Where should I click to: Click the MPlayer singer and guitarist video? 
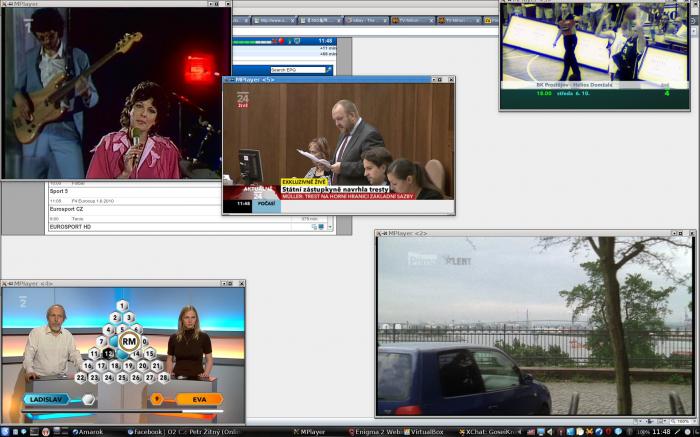116,93
